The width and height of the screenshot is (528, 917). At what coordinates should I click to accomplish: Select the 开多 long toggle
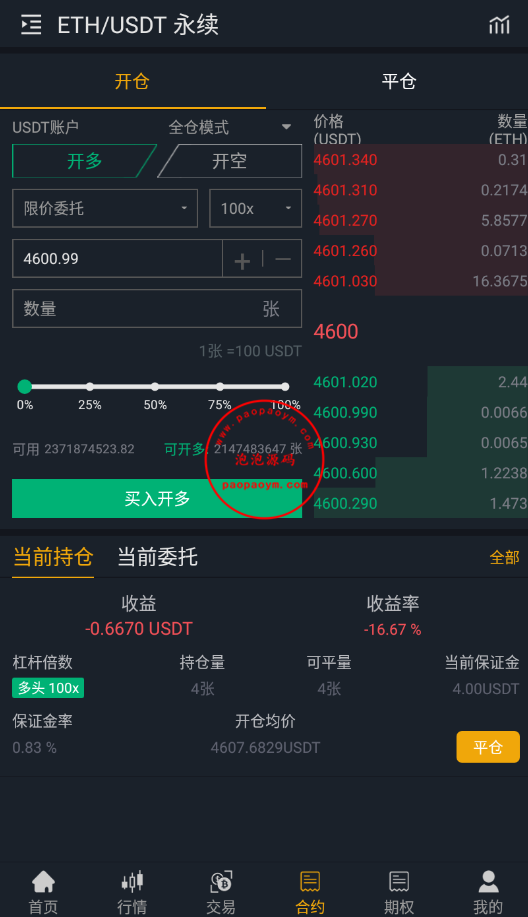(84, 161)
